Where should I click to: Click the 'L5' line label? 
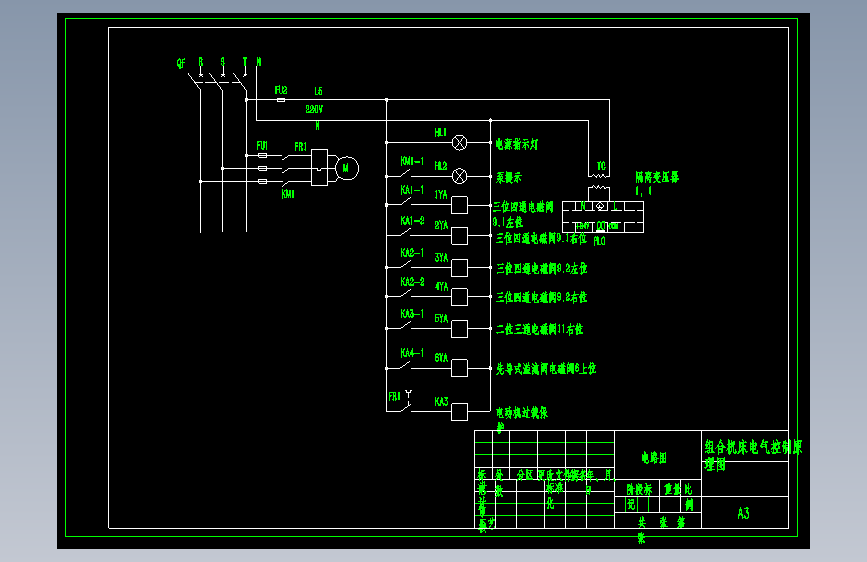(318, 91)
